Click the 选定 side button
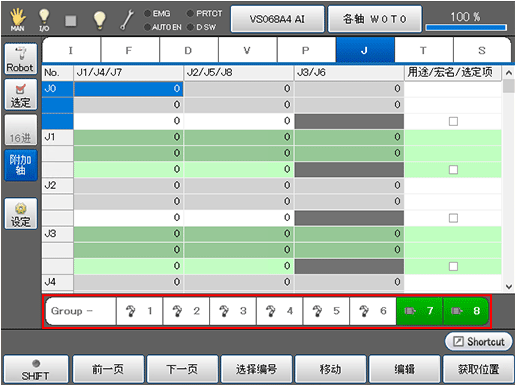Image resolution: width=515 pixels, height=385 pixels. click(21, 95)
